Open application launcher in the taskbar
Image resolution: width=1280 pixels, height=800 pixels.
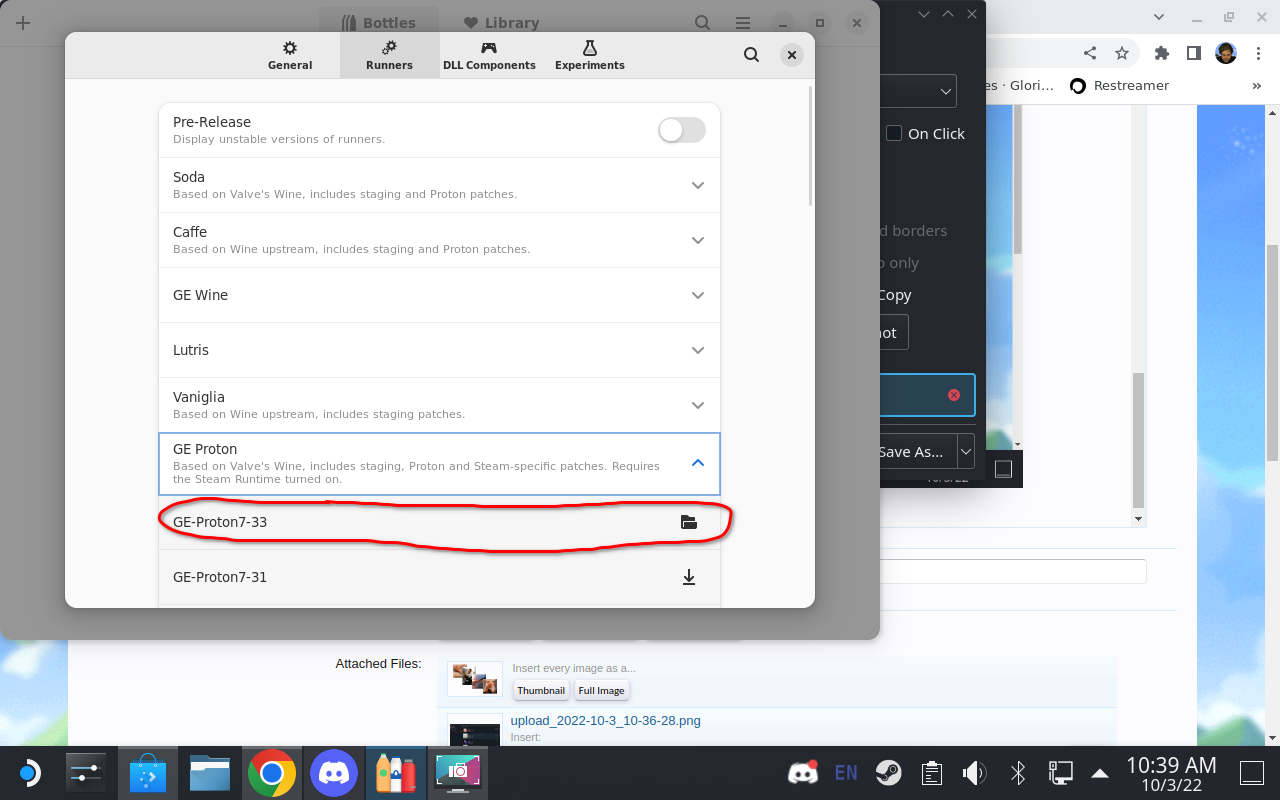(x=29, y=773)
